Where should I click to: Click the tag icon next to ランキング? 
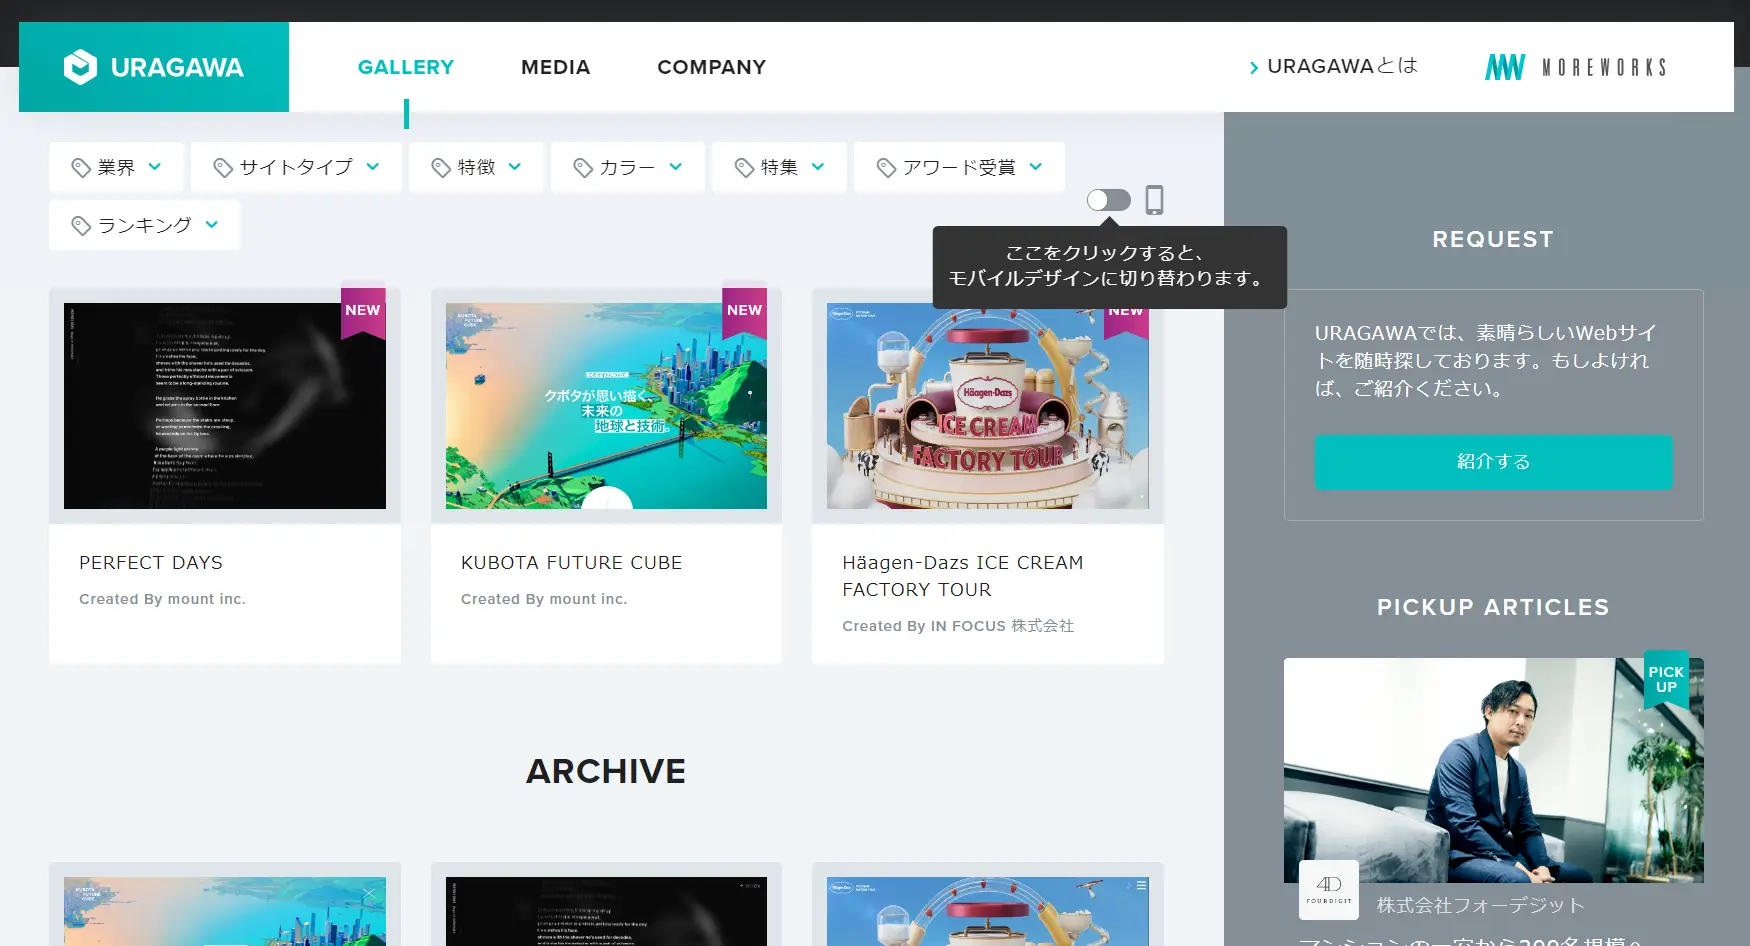coord(81,226)
